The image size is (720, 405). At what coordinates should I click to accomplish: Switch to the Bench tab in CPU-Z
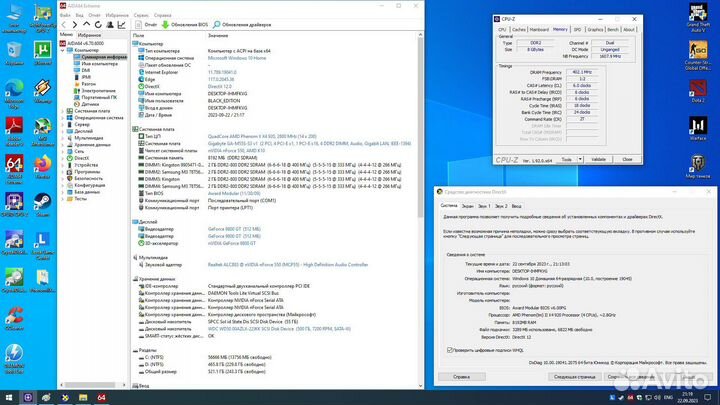click(x=613, y=29)
